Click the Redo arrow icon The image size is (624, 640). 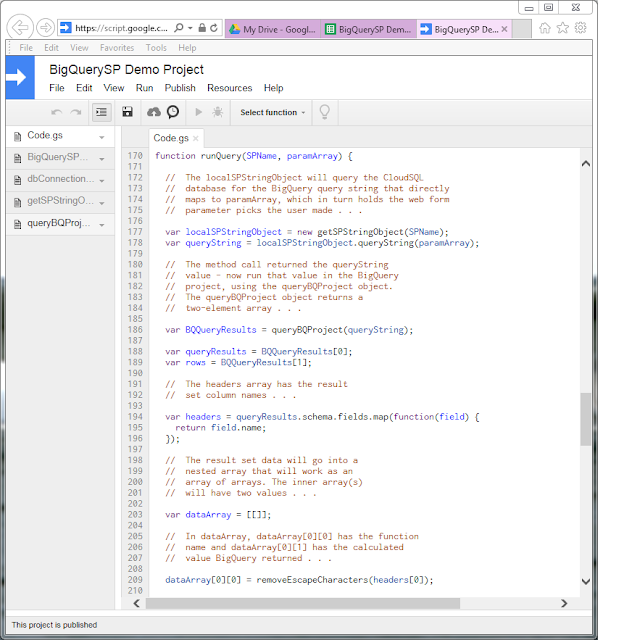pyautogui.click(x=76, y=112)
